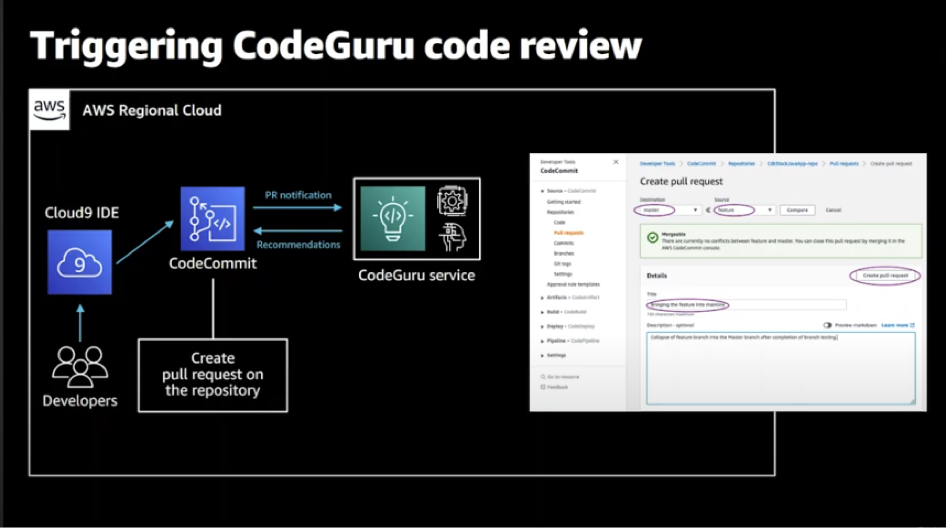Click the "Create pull request" page heading

(x=681, y=181)
